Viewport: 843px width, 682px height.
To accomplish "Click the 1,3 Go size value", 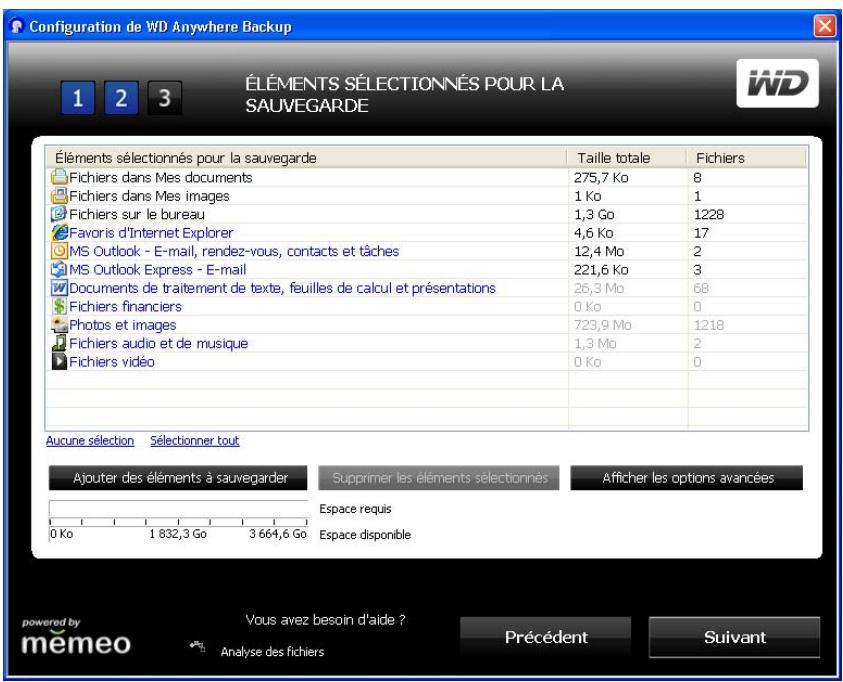I will click(x=594, y=214).
